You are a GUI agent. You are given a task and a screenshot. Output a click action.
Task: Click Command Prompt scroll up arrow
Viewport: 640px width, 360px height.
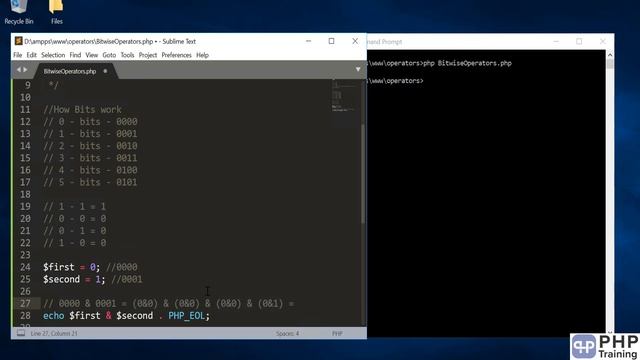pyautogui.click(x=610, y=54)
